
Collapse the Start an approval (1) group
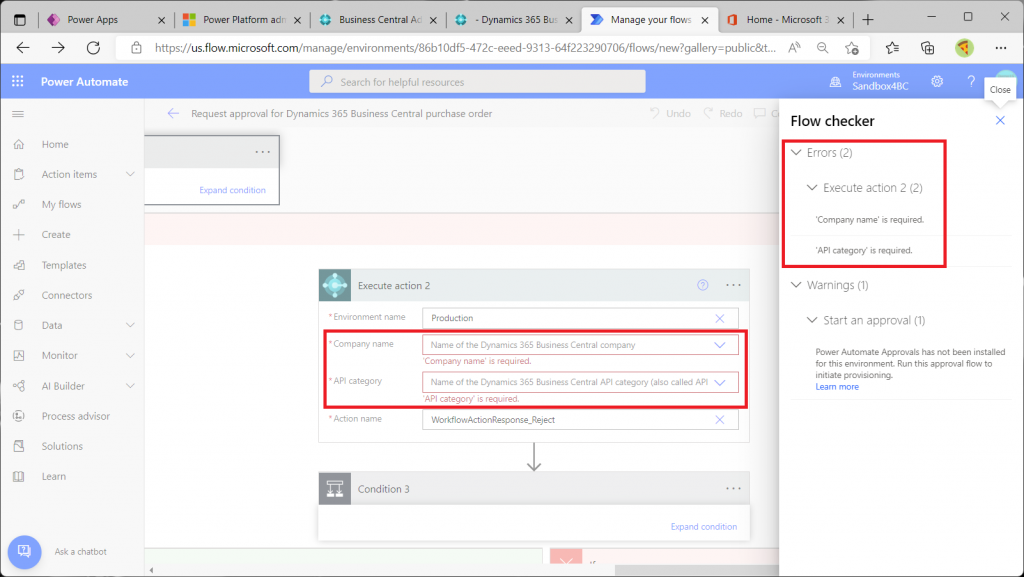812,320
